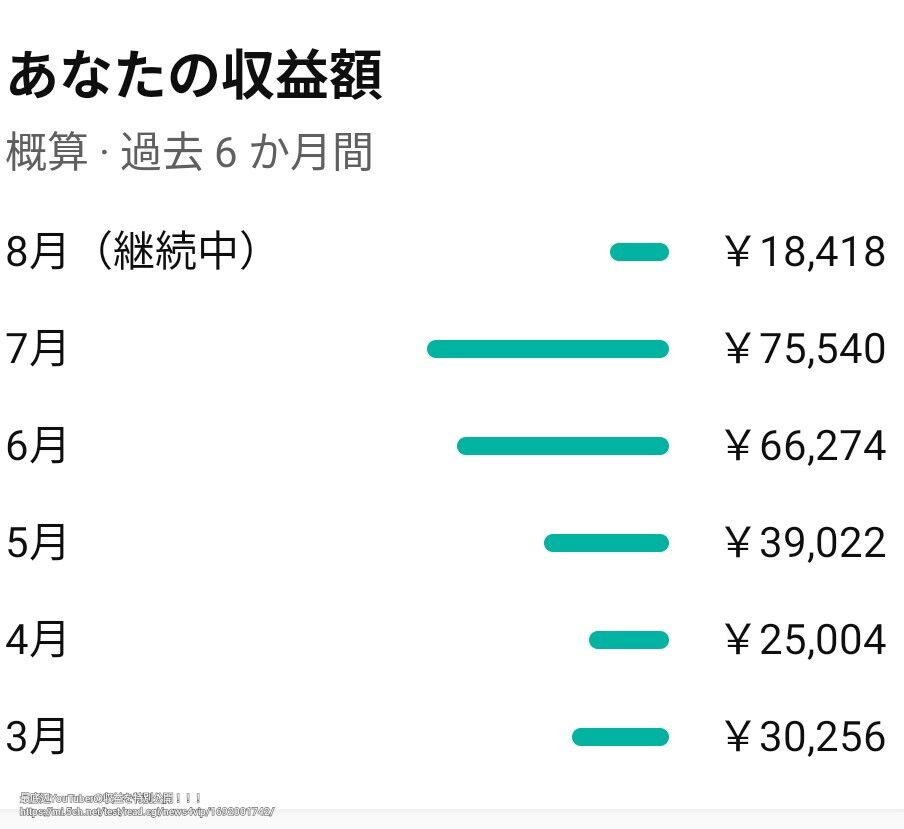
Task: Click the 6月 revenue bar
Action: 562,446
